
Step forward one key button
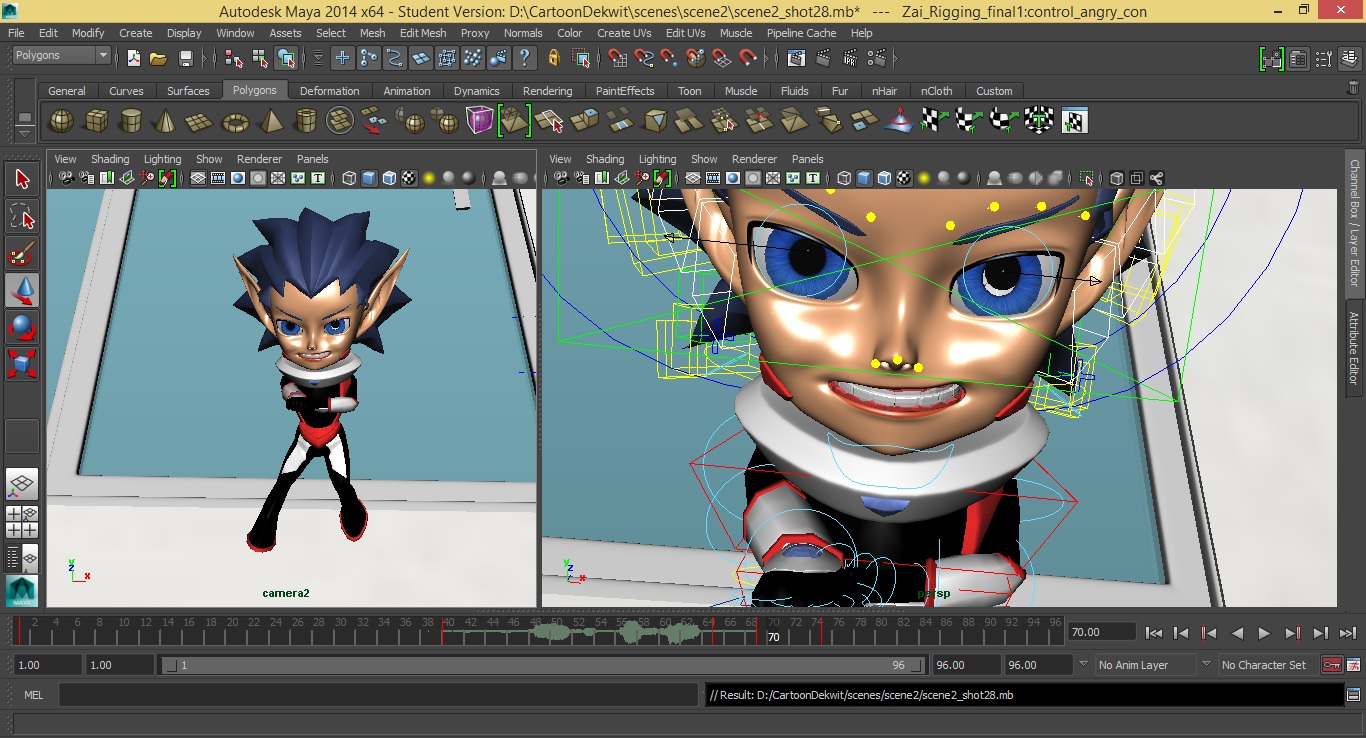coord(1292,633)
